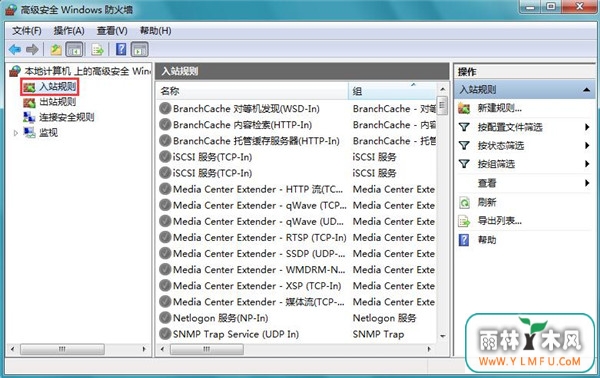Select Media Center Extender - qWave (UD rule
The image size is (600, 378).
(258, 221)
